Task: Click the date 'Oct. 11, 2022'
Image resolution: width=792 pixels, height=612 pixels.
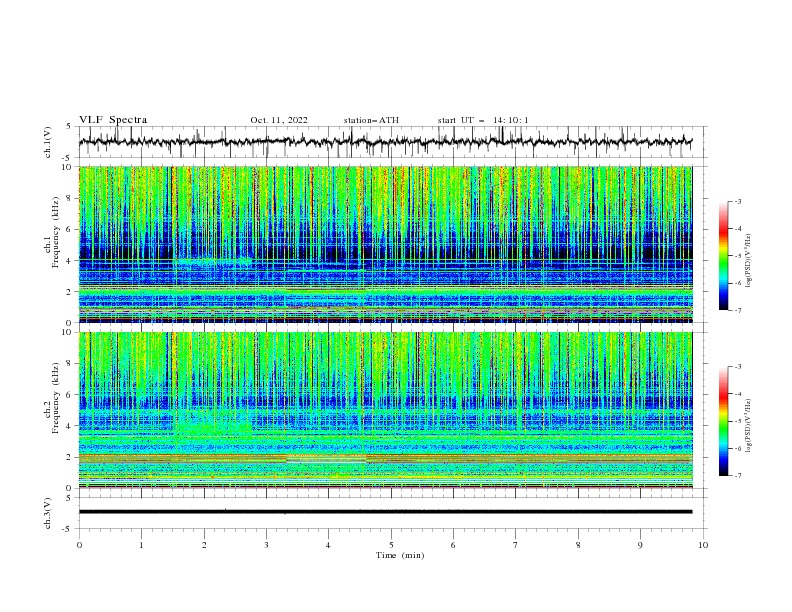Action: click(x=279, y=120)
